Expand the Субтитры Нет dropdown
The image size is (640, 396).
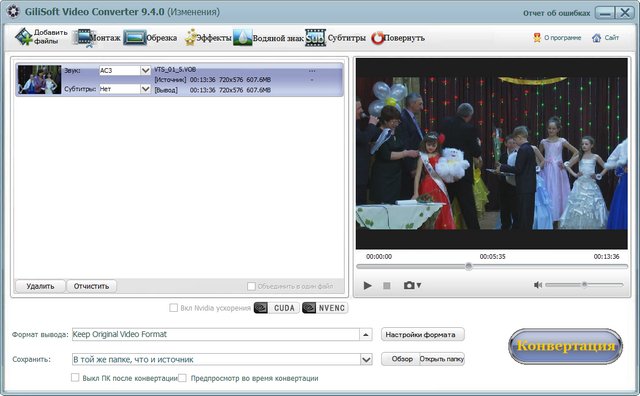tap(145, 89)
